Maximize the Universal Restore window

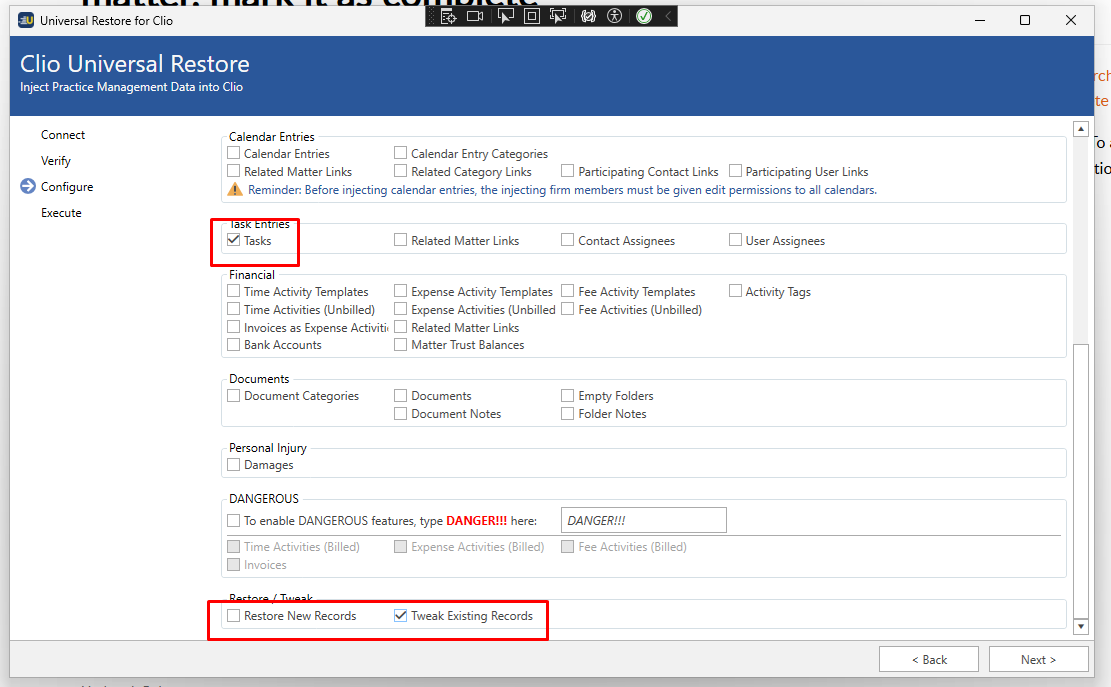(x=1025, y=21)
